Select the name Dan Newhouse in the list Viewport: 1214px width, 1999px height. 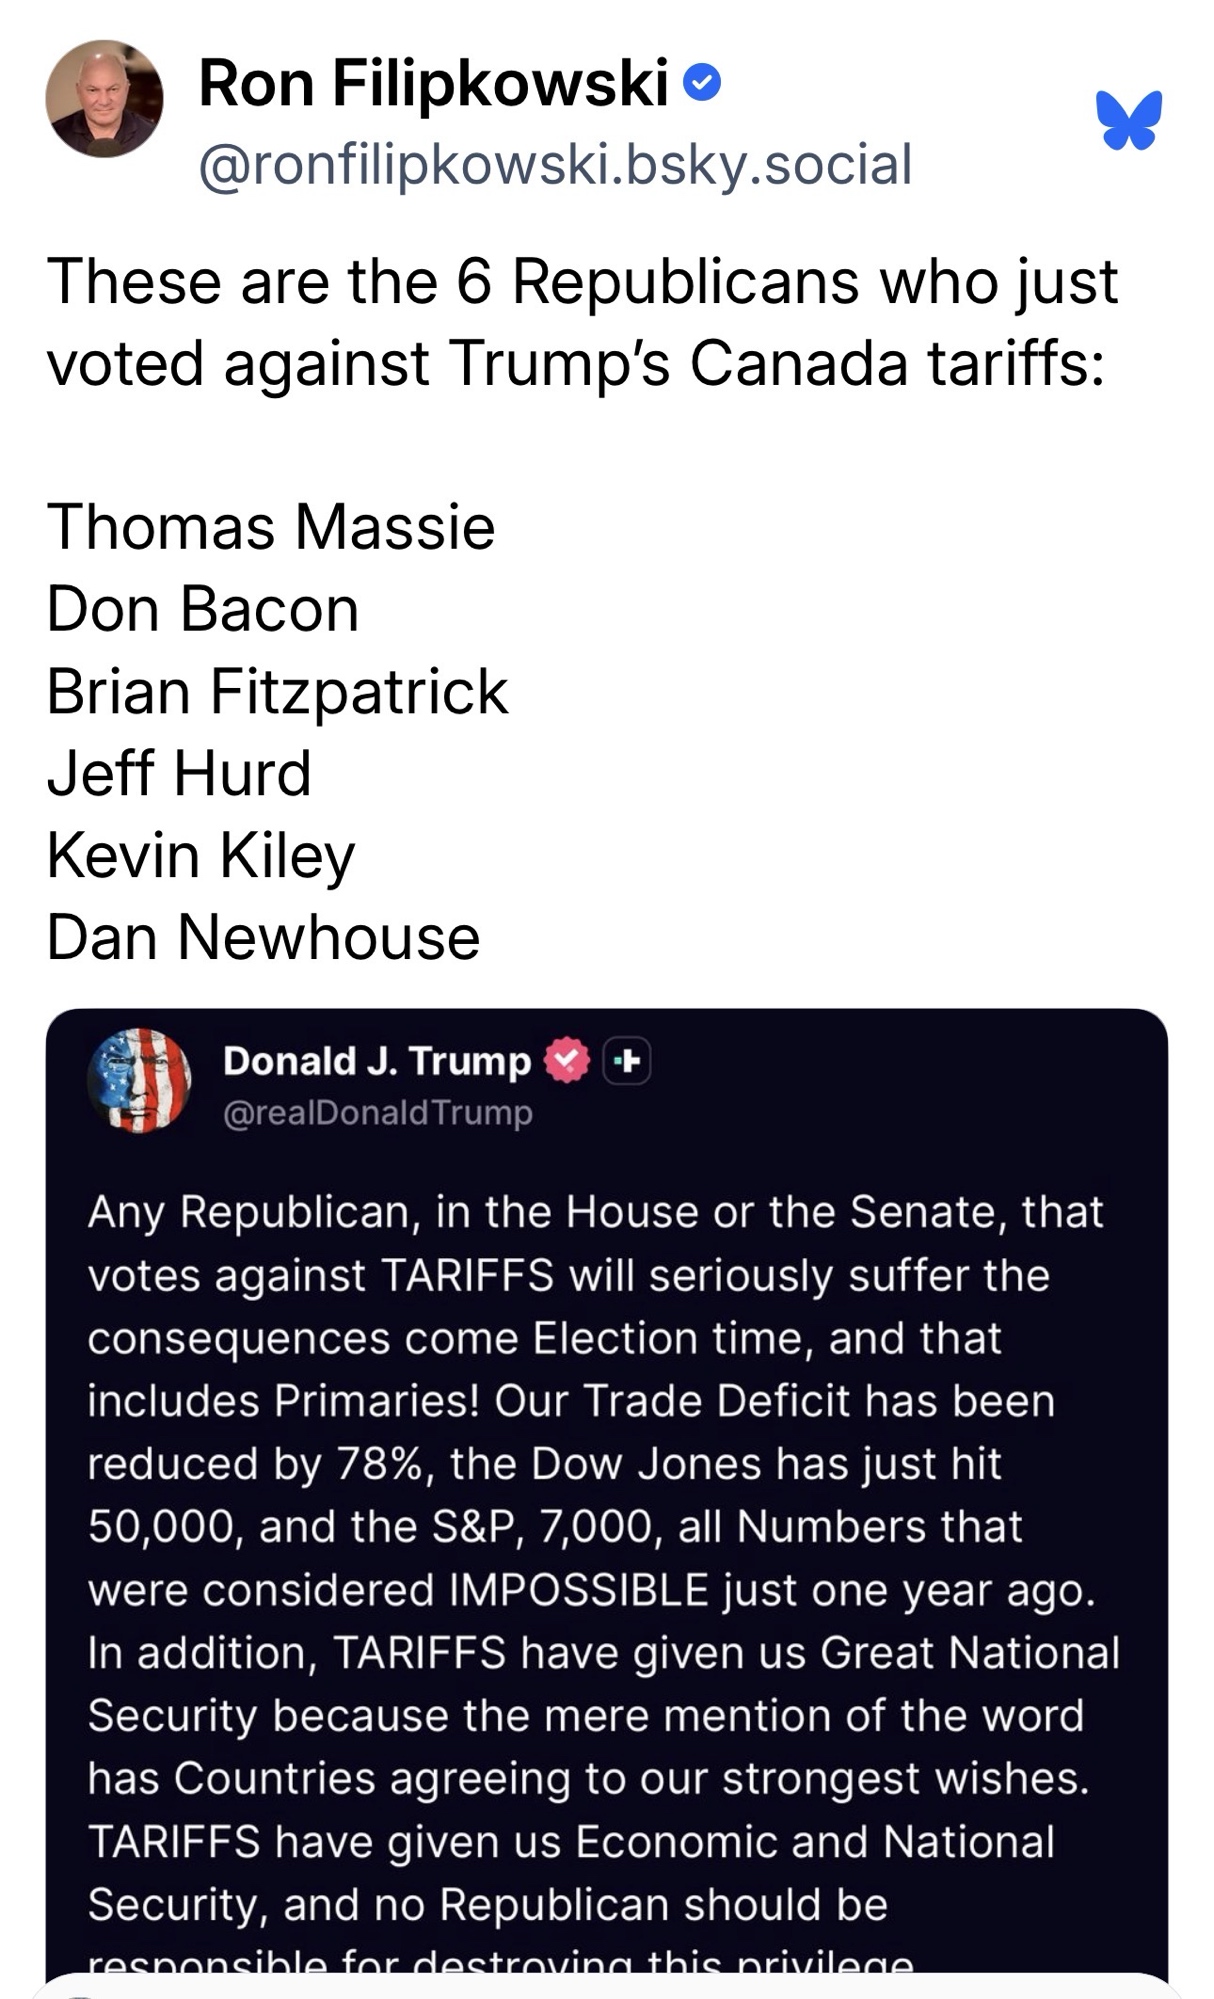click(x=264, y=937)
